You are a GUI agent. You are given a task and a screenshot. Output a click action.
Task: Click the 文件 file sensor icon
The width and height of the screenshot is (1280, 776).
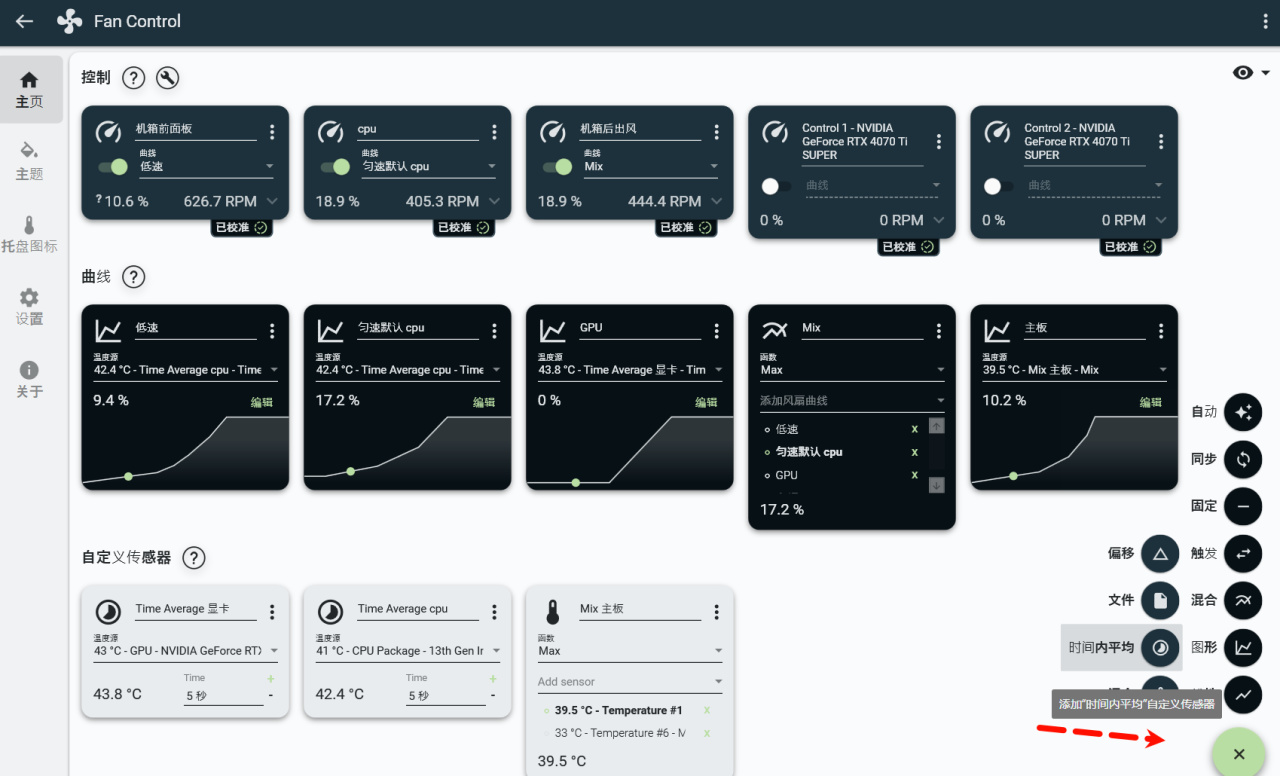(x=1160, y=600)
